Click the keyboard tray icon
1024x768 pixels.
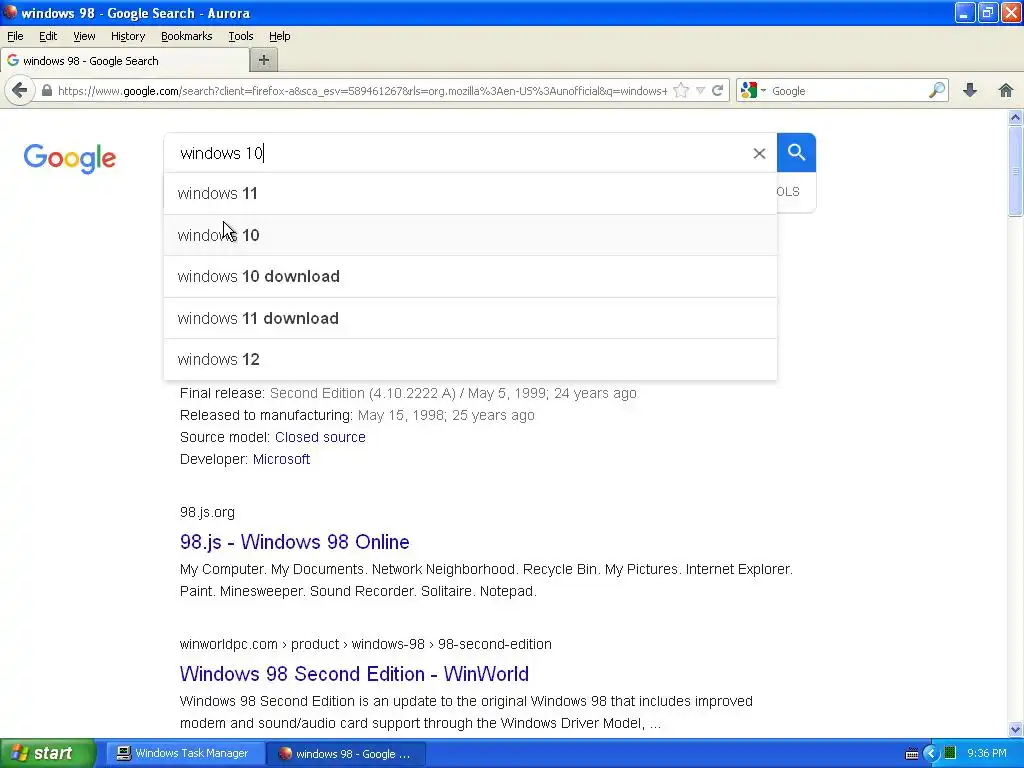point(912,754)
